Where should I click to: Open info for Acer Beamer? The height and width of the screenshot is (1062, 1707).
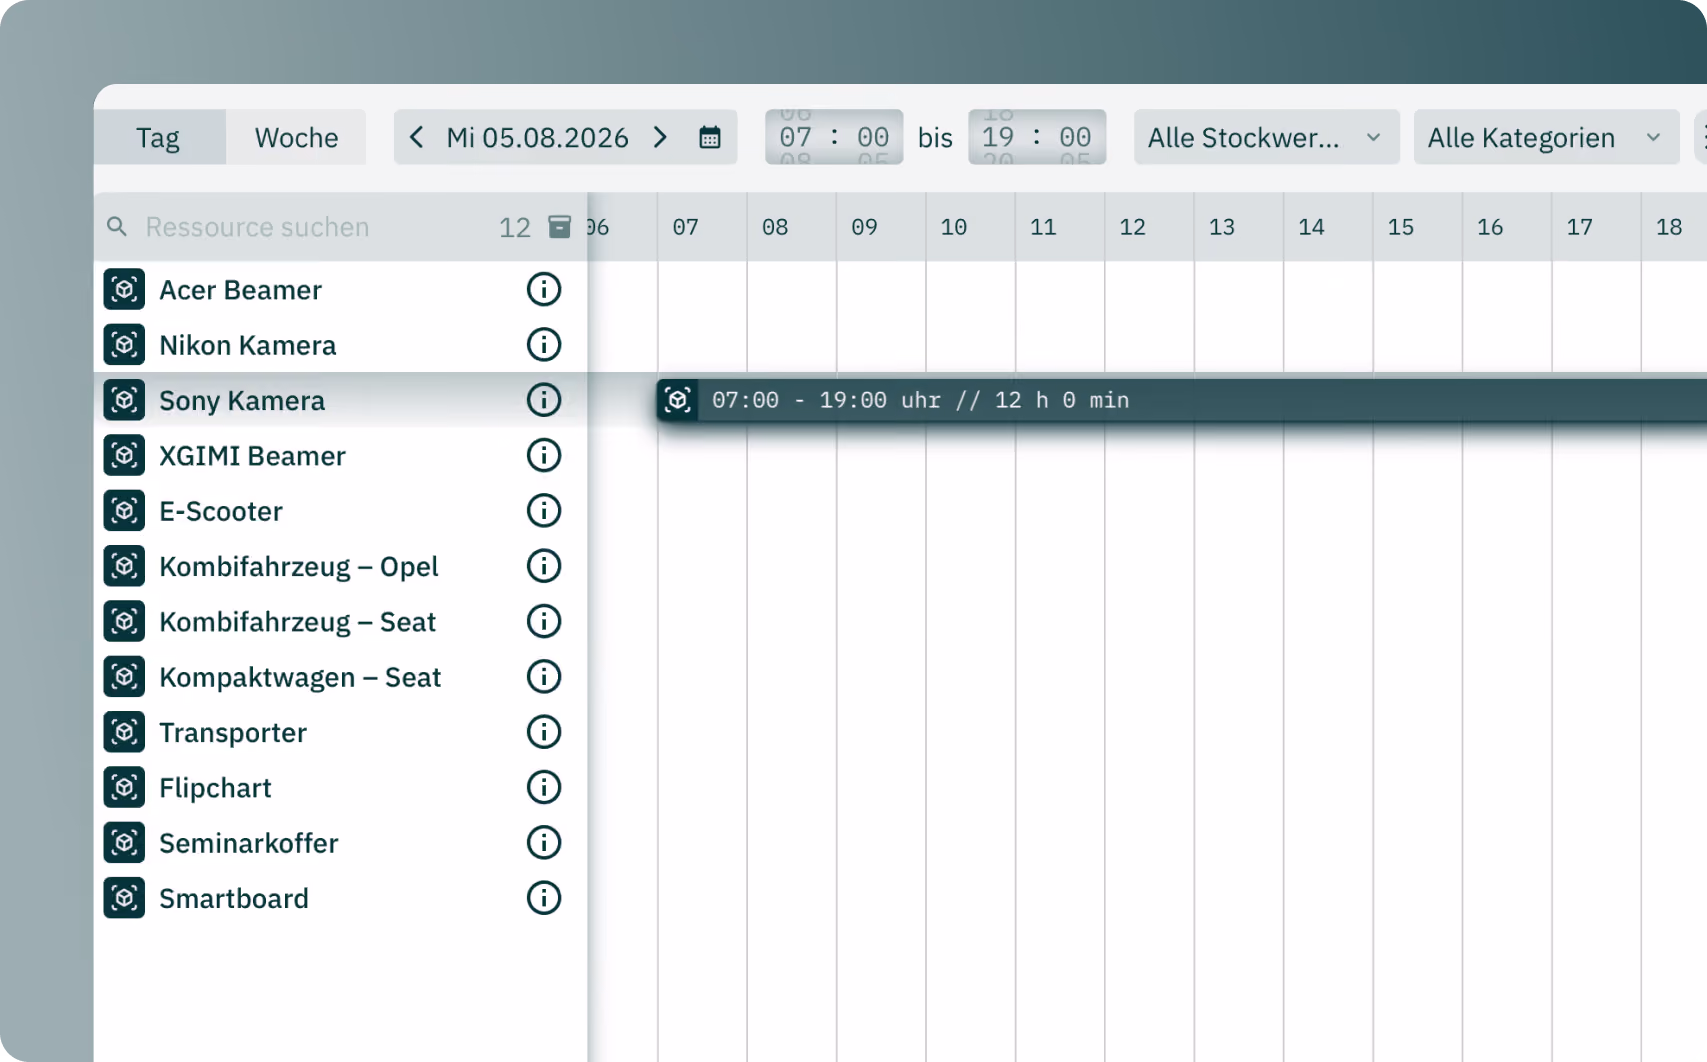pyautogui.click(x=544, y=290)
